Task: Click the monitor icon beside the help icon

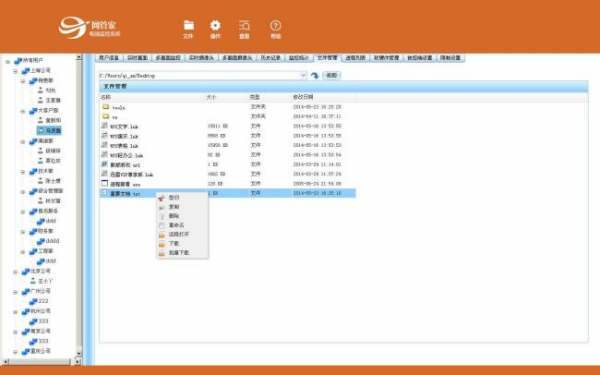Action: pos(245,26)
